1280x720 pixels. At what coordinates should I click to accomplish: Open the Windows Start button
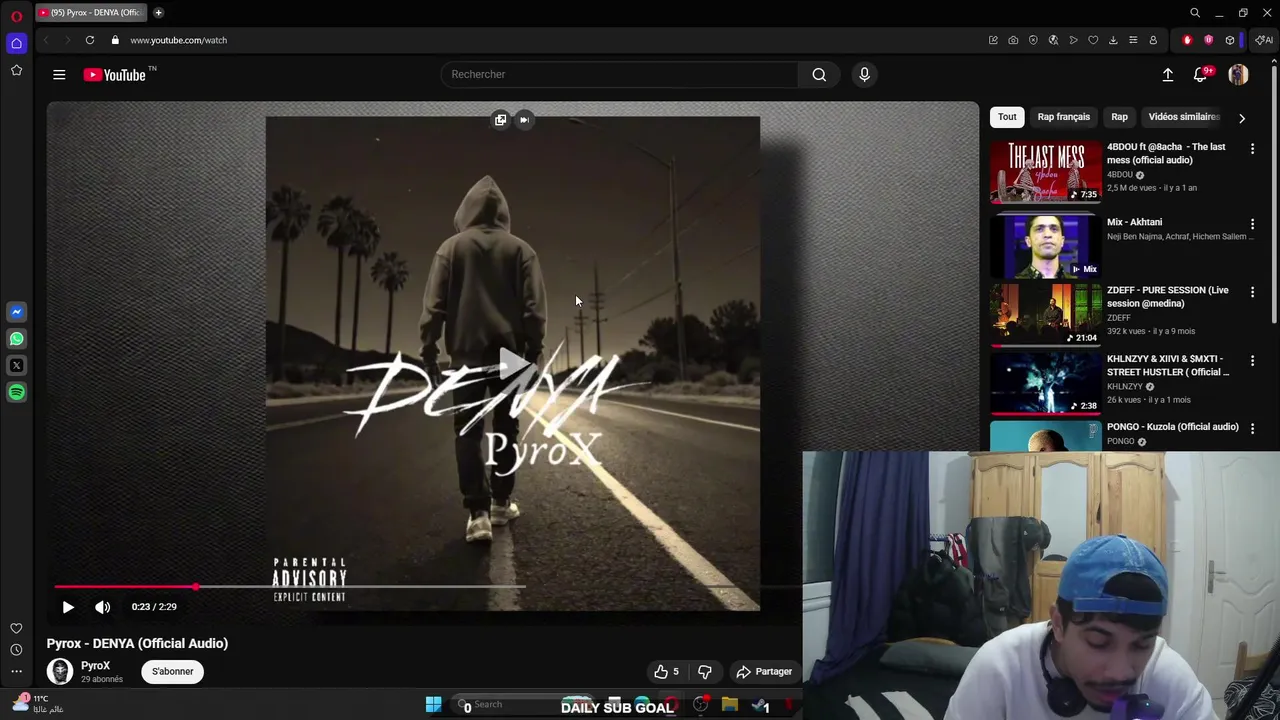pyautogui.click(x=433, y=705)
